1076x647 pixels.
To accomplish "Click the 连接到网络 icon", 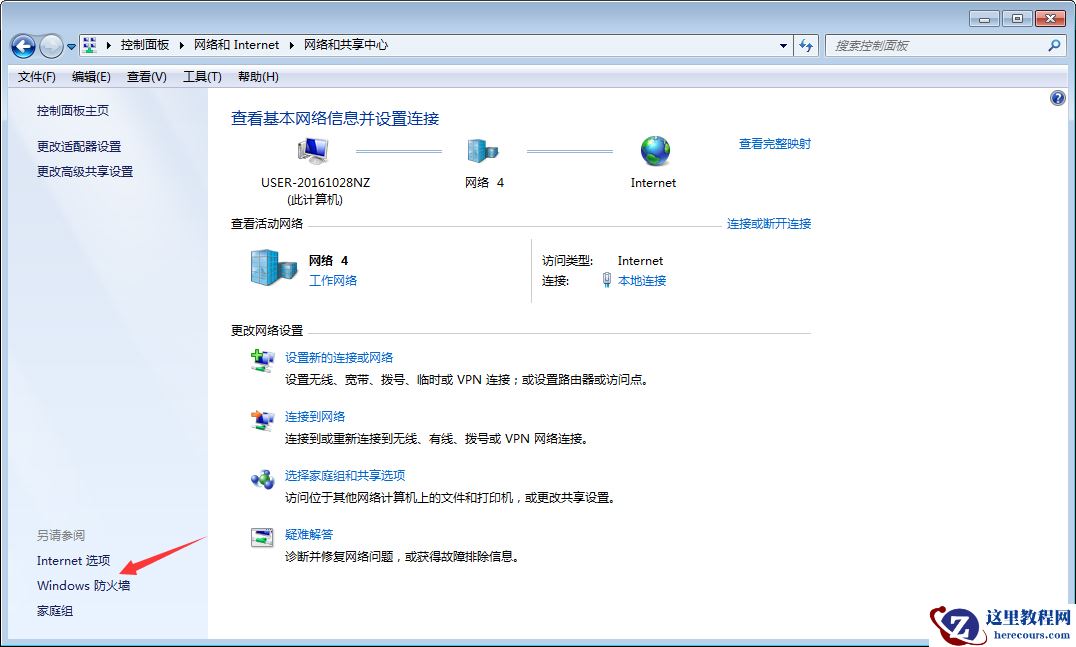I will (x=261, y=421).
